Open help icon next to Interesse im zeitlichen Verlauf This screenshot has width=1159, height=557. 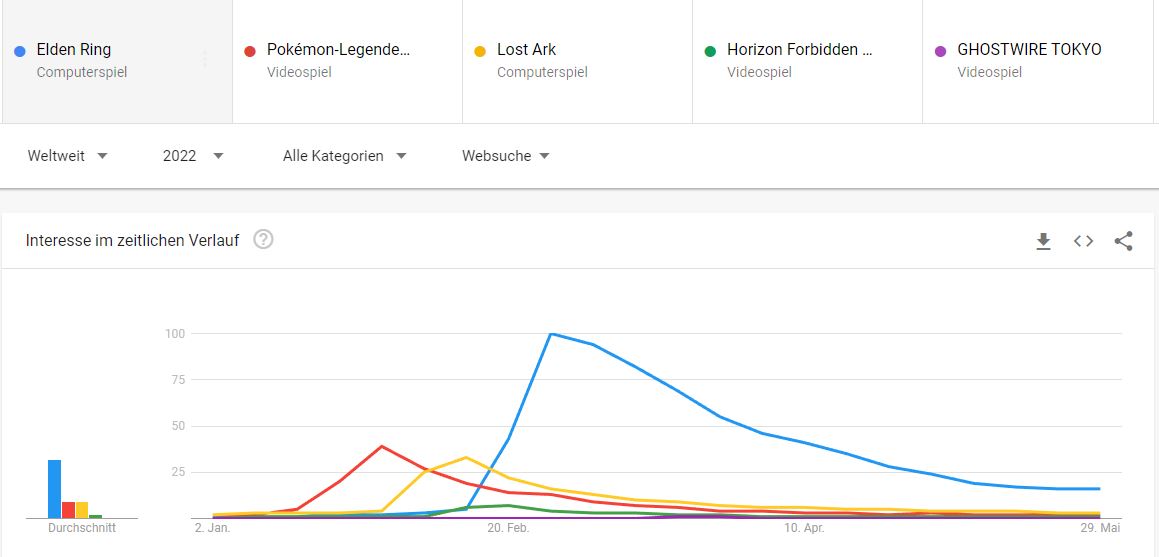263,239
